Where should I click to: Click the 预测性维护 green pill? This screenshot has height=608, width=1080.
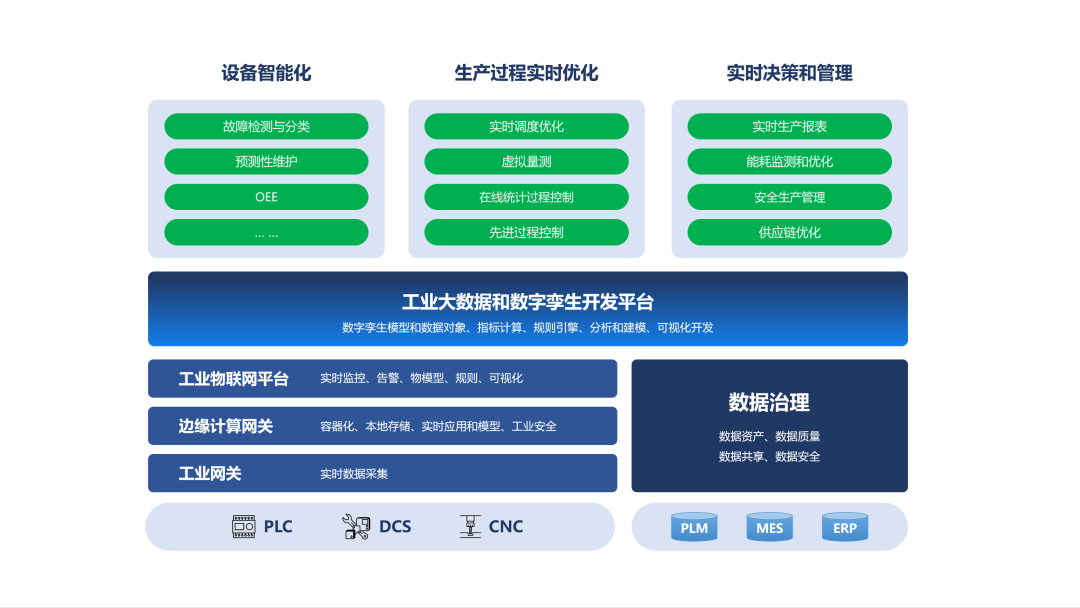(x=267, y=162)
